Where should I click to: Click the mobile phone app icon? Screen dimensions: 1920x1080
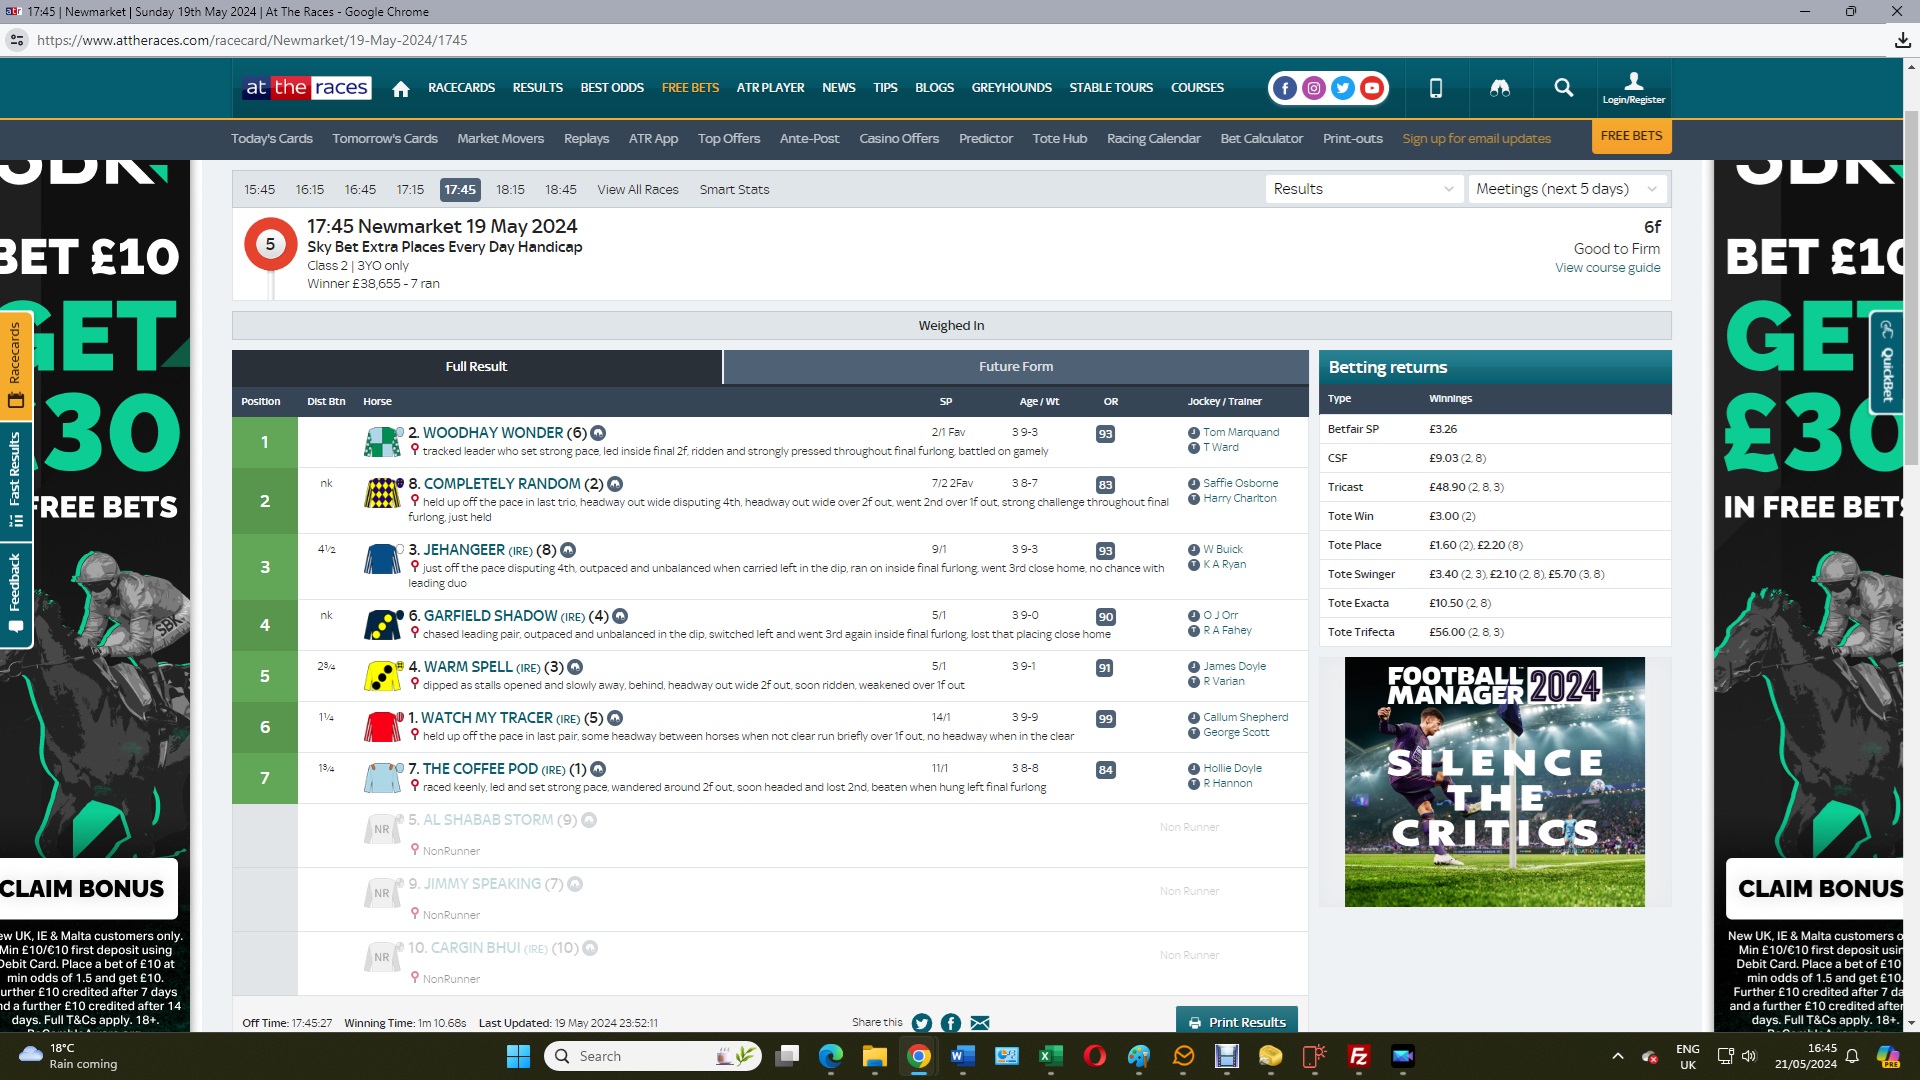tap(1436, 88)
